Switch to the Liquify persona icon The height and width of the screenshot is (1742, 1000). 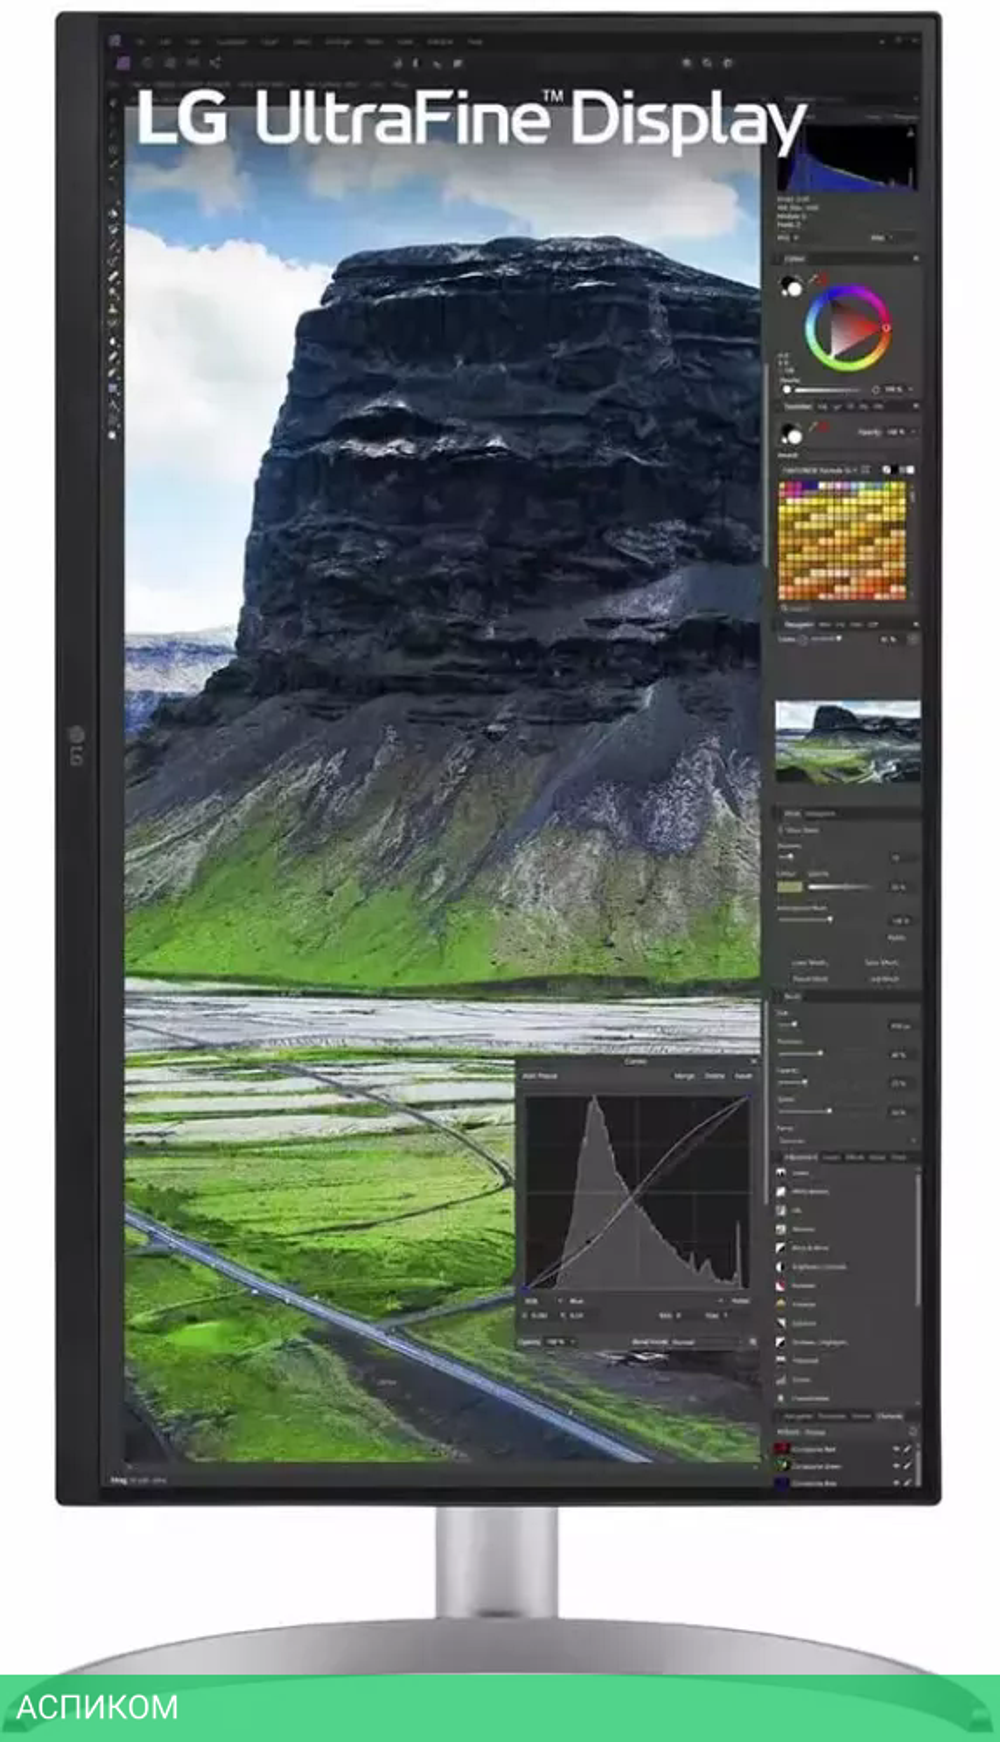(147, 62)
